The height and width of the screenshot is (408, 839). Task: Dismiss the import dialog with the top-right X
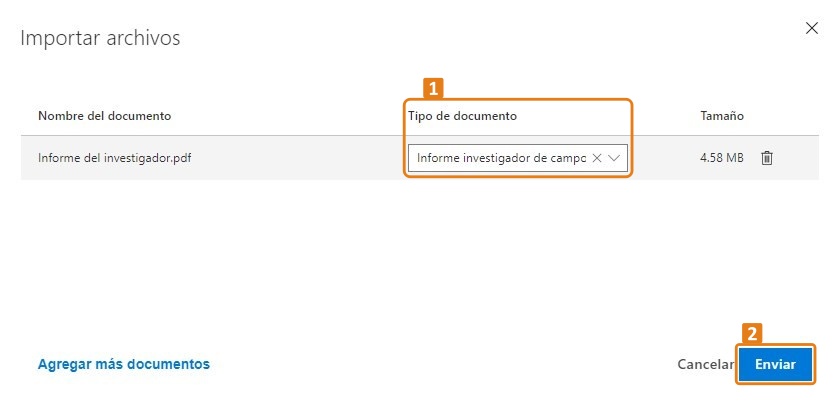(x=811, y=29)
